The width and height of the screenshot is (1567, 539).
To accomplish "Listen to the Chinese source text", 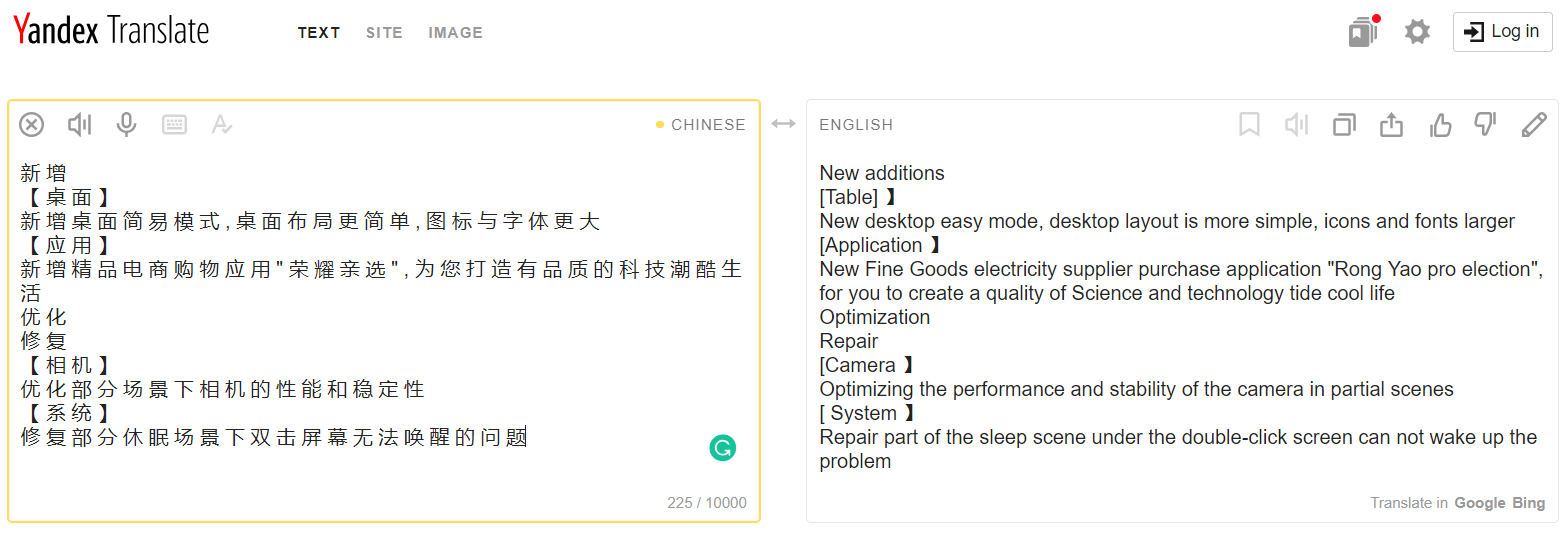I will tap(79, 125).
